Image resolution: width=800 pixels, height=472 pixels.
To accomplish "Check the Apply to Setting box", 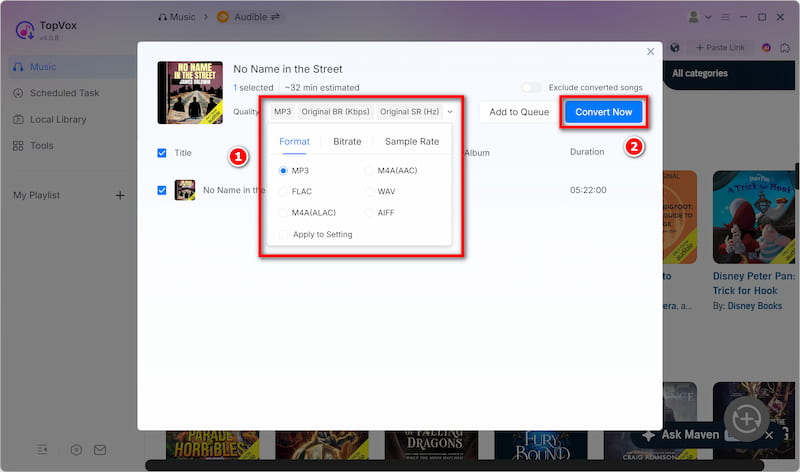I will pyautogui.click(x=283, y=235).
